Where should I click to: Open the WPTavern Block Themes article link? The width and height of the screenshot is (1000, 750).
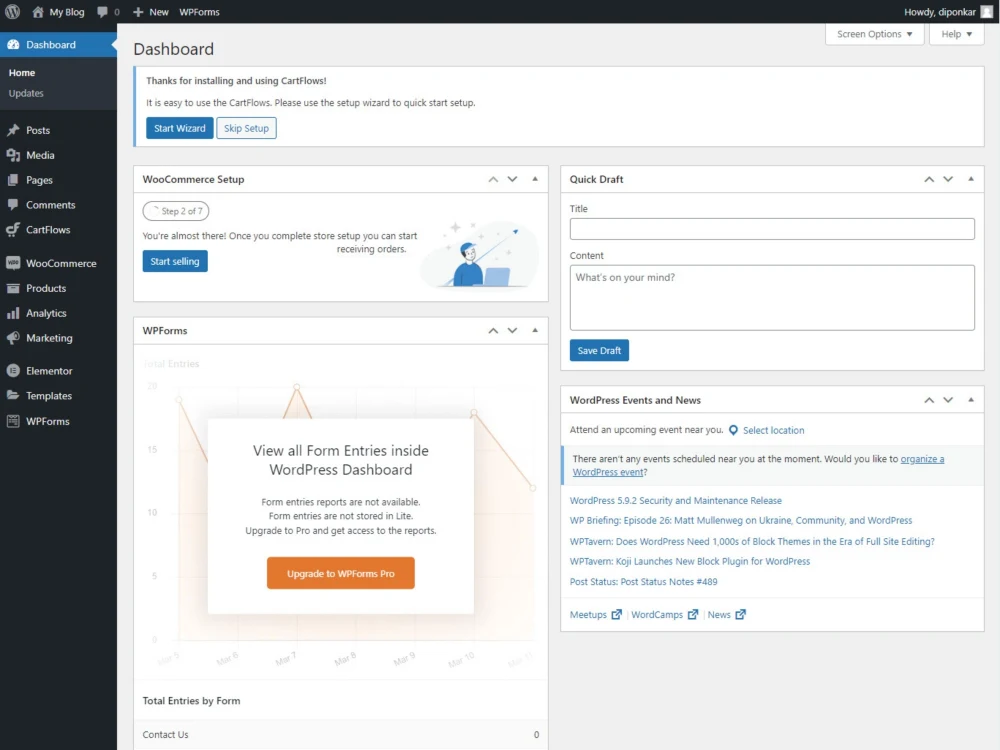(x=752, y=541)
